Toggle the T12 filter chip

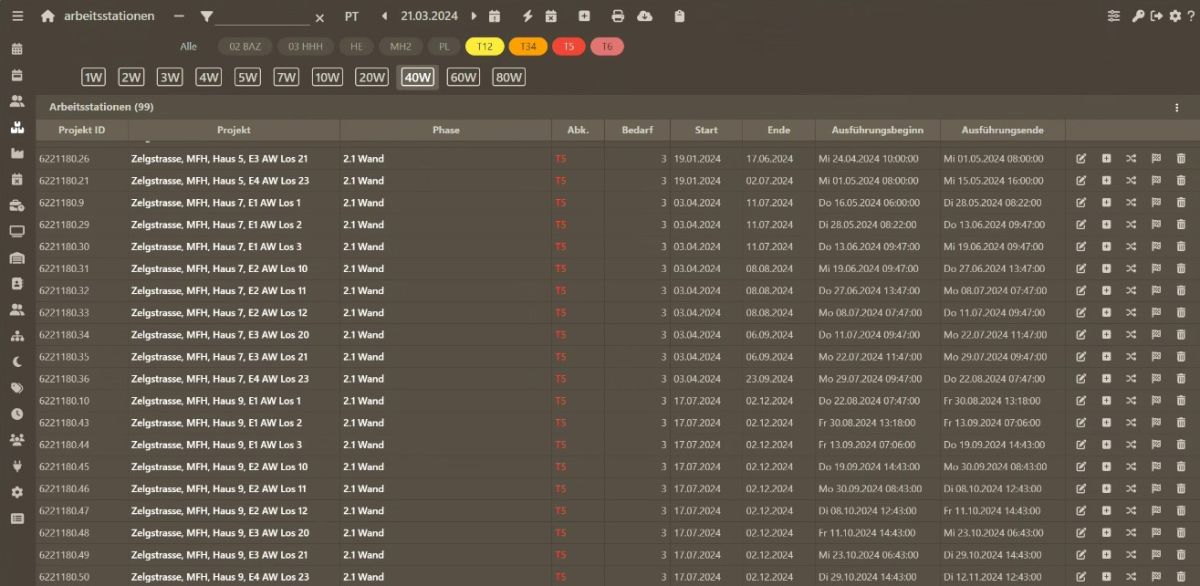coord(485,46)
